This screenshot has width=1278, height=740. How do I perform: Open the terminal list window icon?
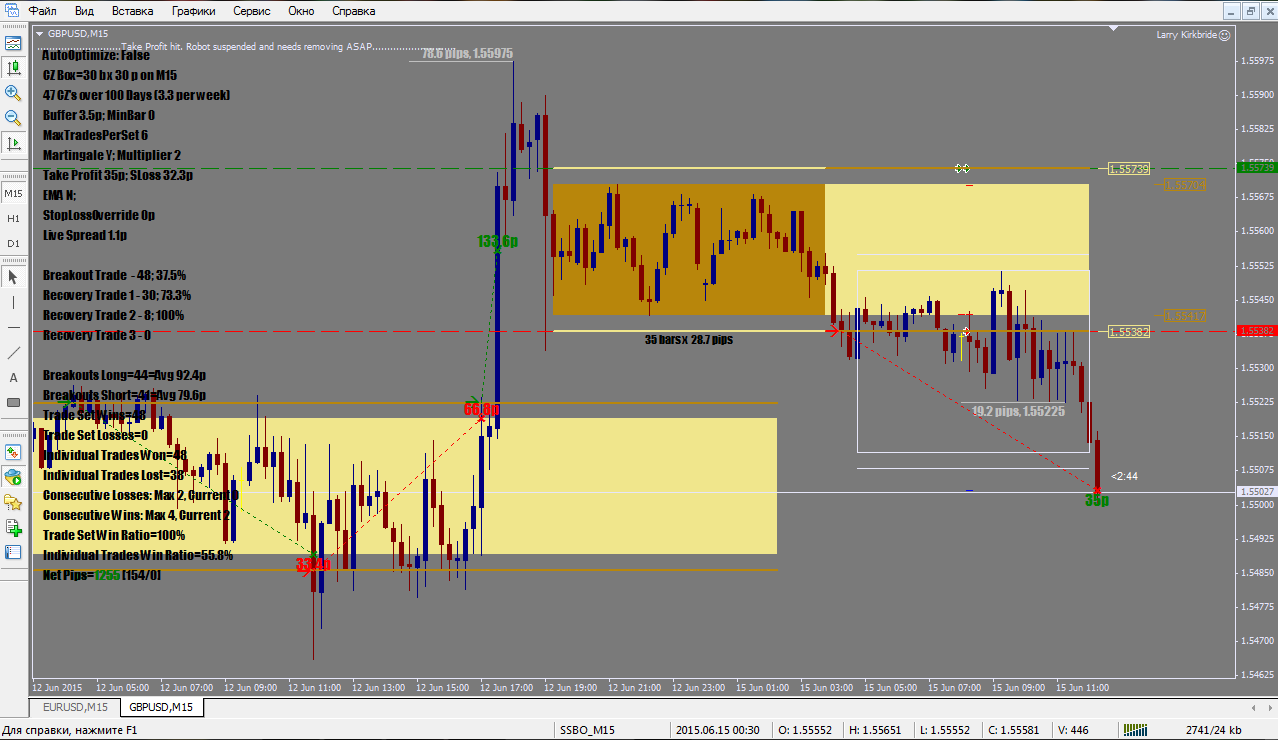13,552
